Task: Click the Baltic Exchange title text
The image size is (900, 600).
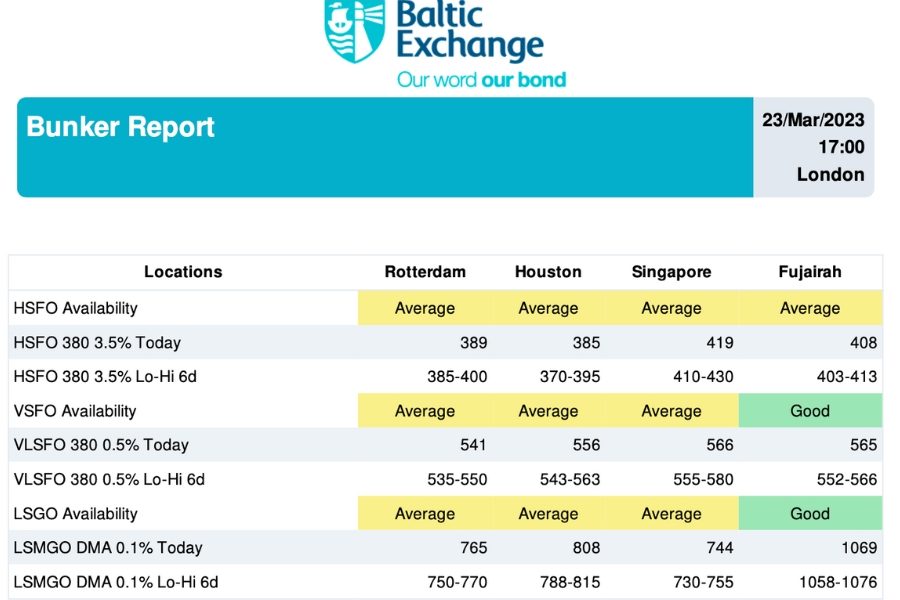Action: (x=470, y=30)
